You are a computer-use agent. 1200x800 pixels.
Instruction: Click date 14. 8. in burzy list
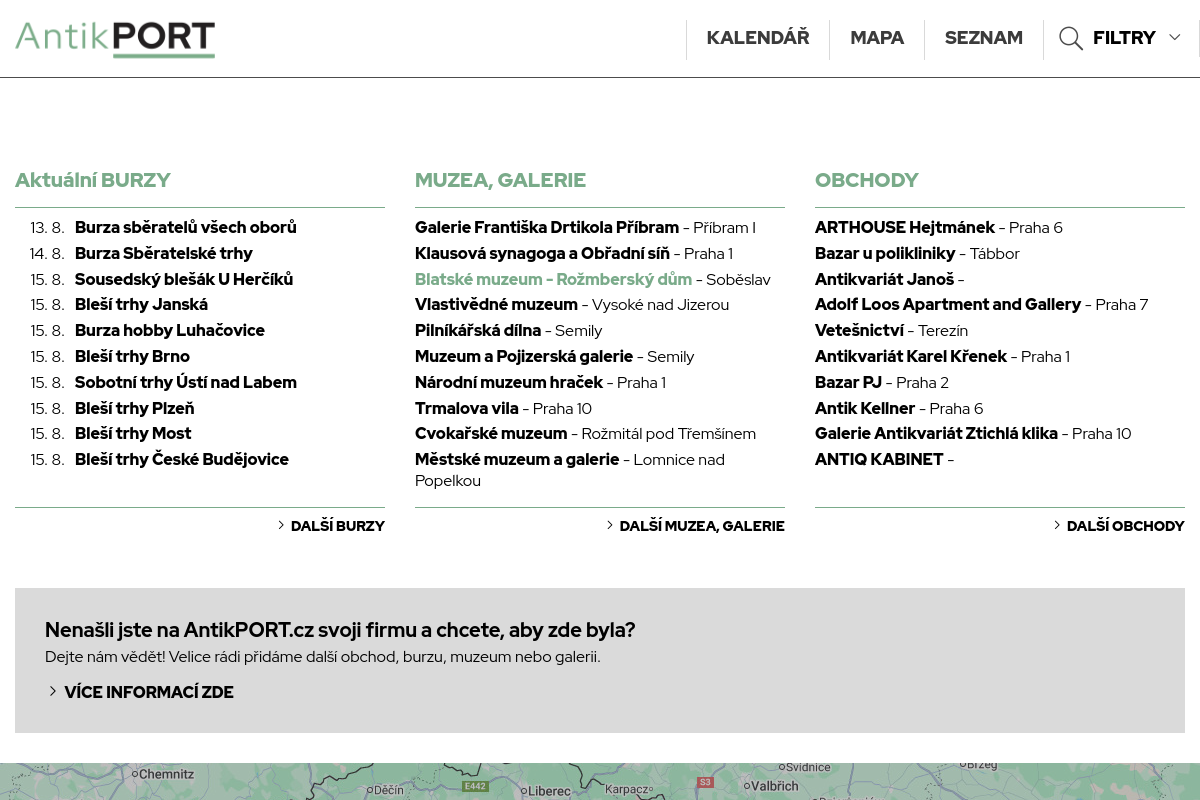click(47, 253)
